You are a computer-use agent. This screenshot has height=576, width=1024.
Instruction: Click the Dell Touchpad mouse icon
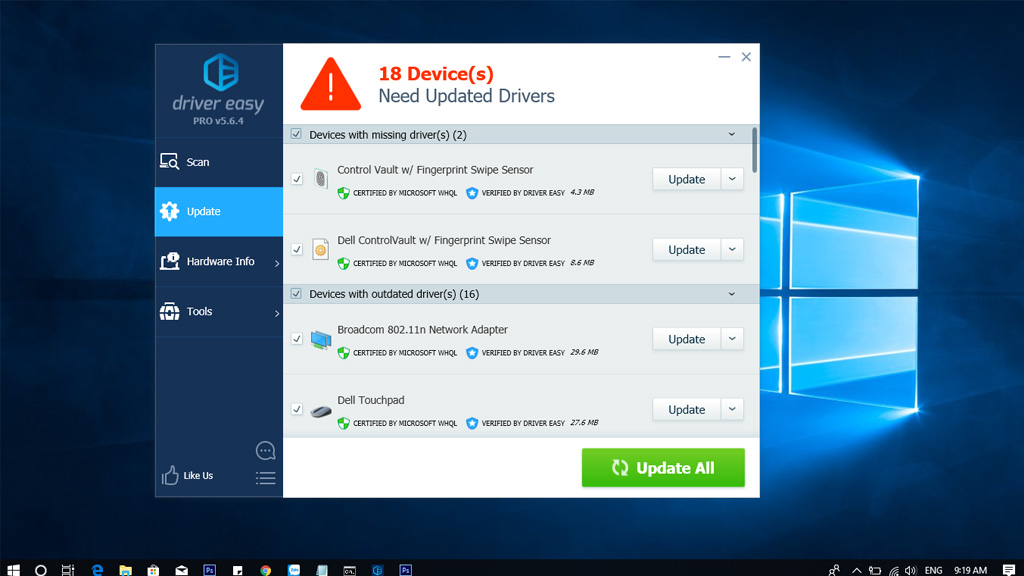(x=321, y=411)
